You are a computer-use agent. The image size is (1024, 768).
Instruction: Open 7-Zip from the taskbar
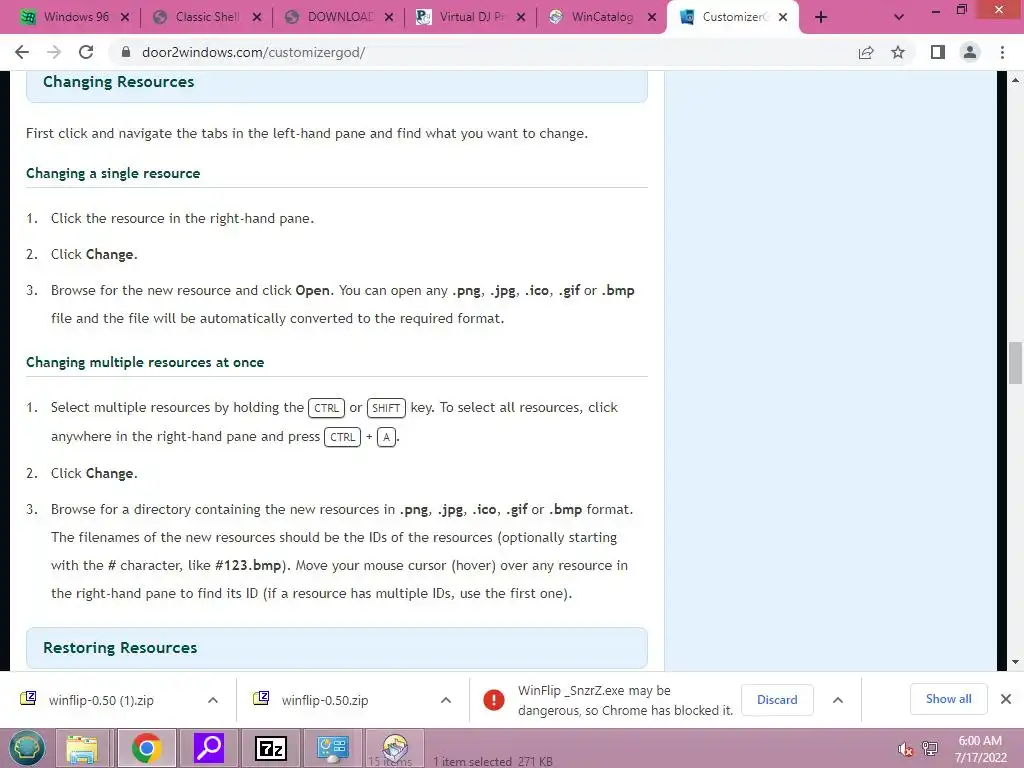pyautogui.click(x=271, y=748)
